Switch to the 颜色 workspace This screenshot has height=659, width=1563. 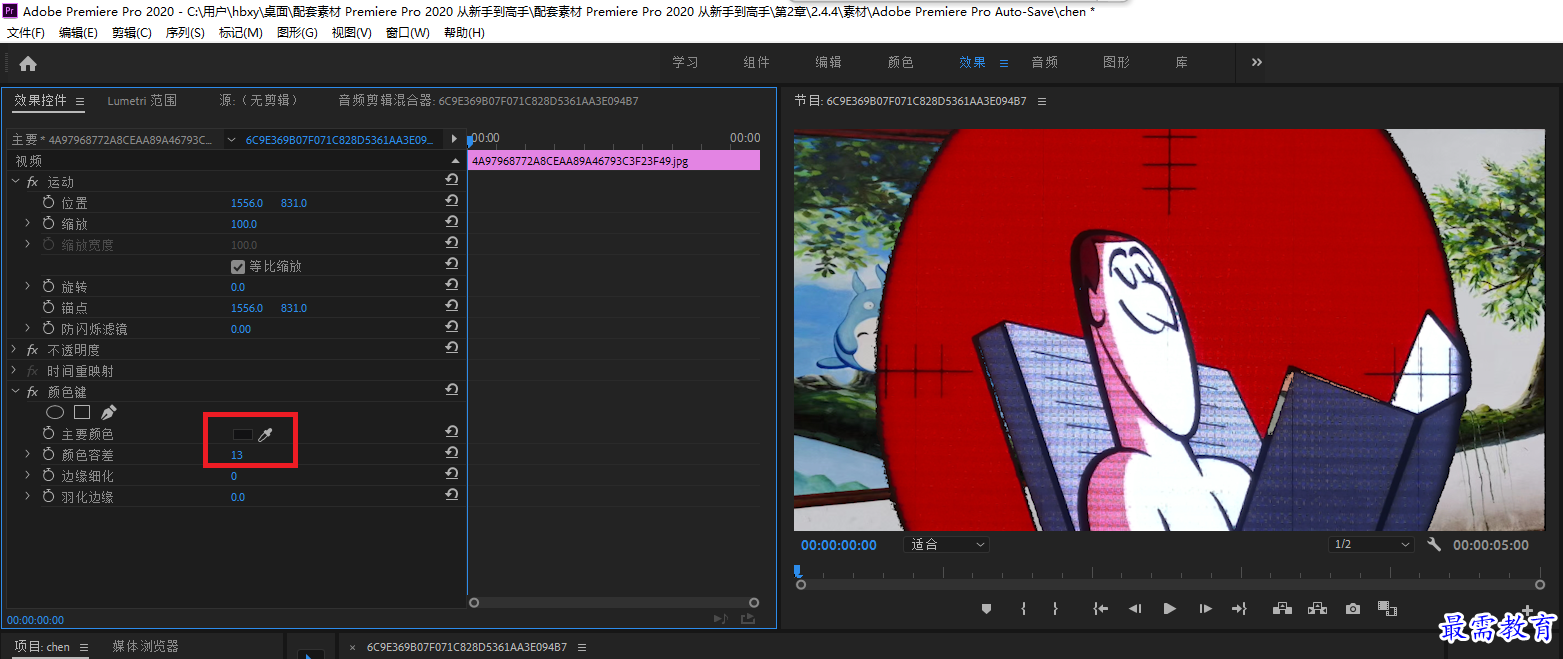(901, 62)
